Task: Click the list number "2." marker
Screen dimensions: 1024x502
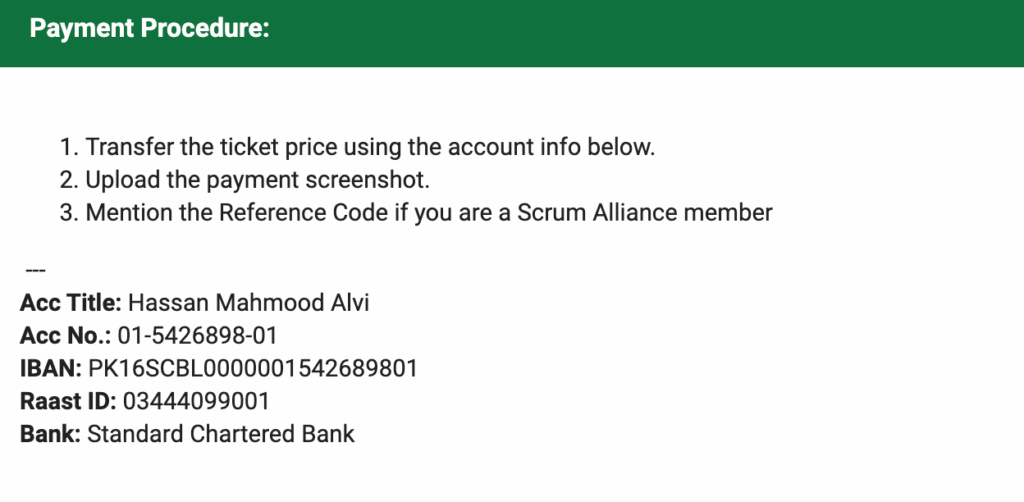Action: point(69,180)
